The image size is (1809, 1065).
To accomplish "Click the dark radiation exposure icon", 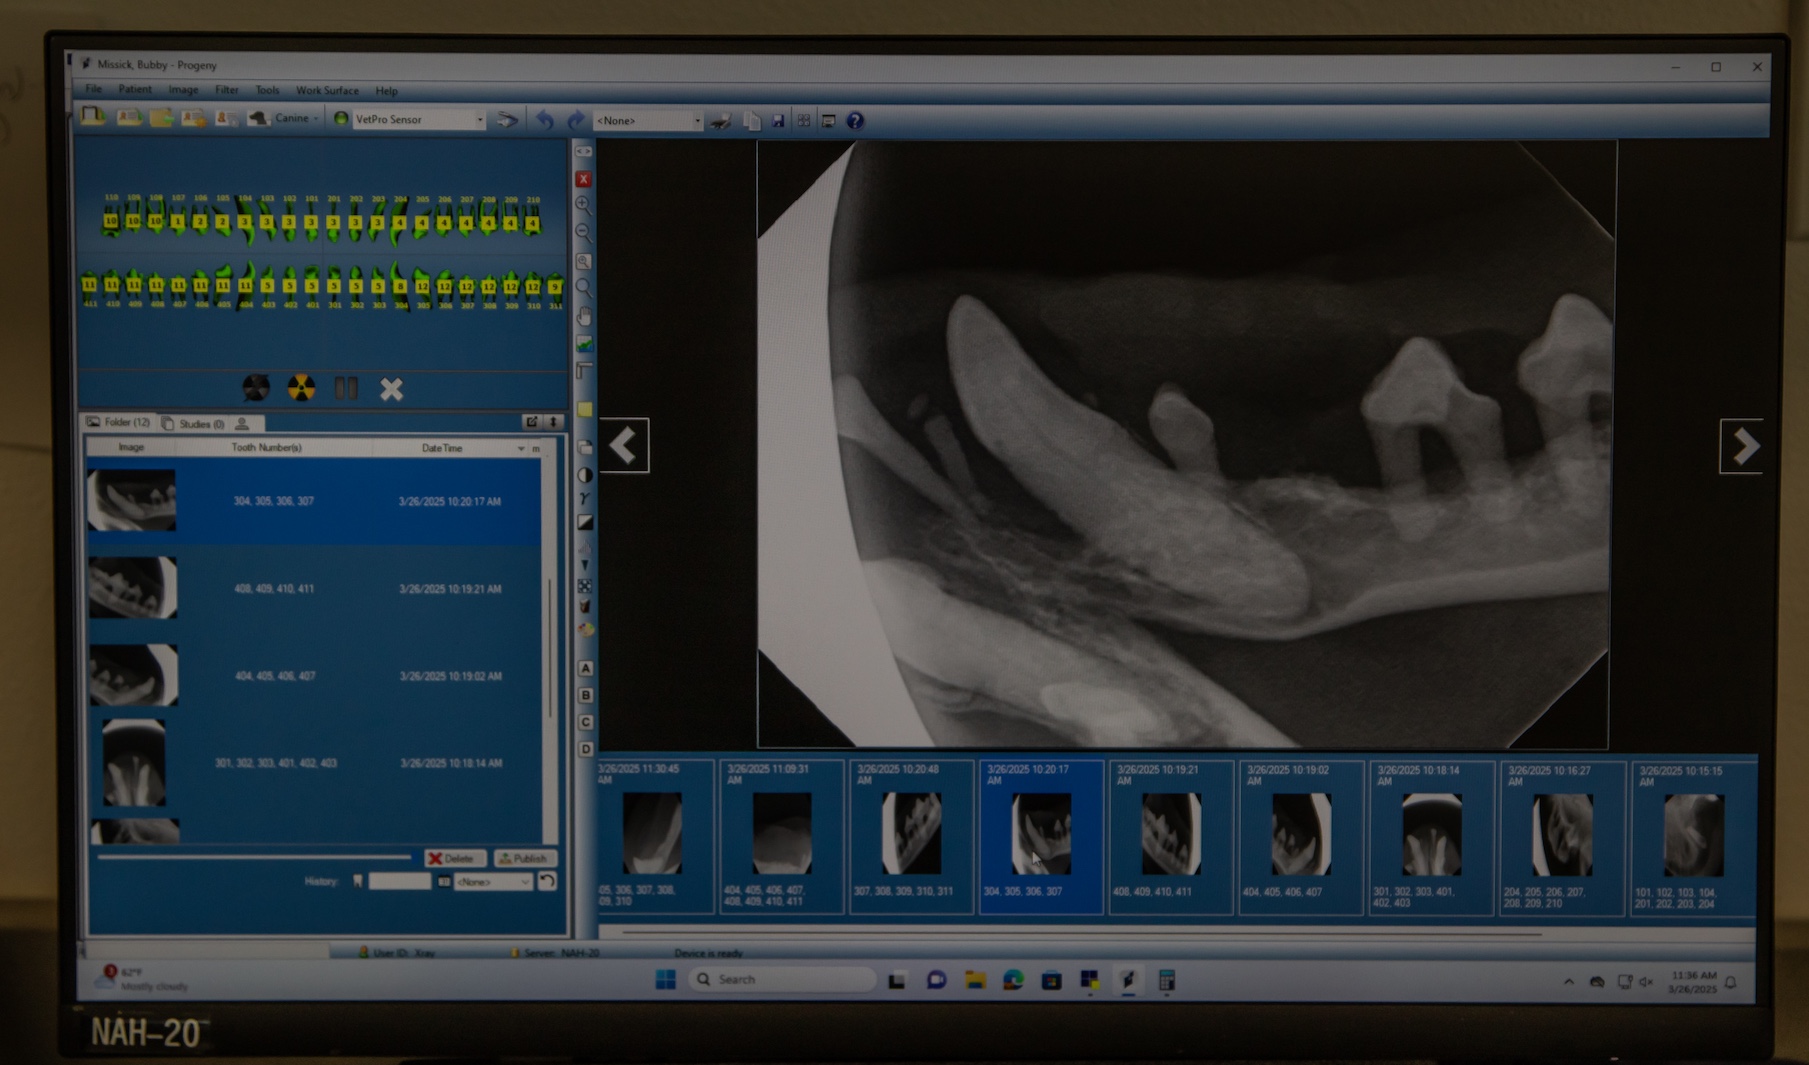I will pos(256,388).
